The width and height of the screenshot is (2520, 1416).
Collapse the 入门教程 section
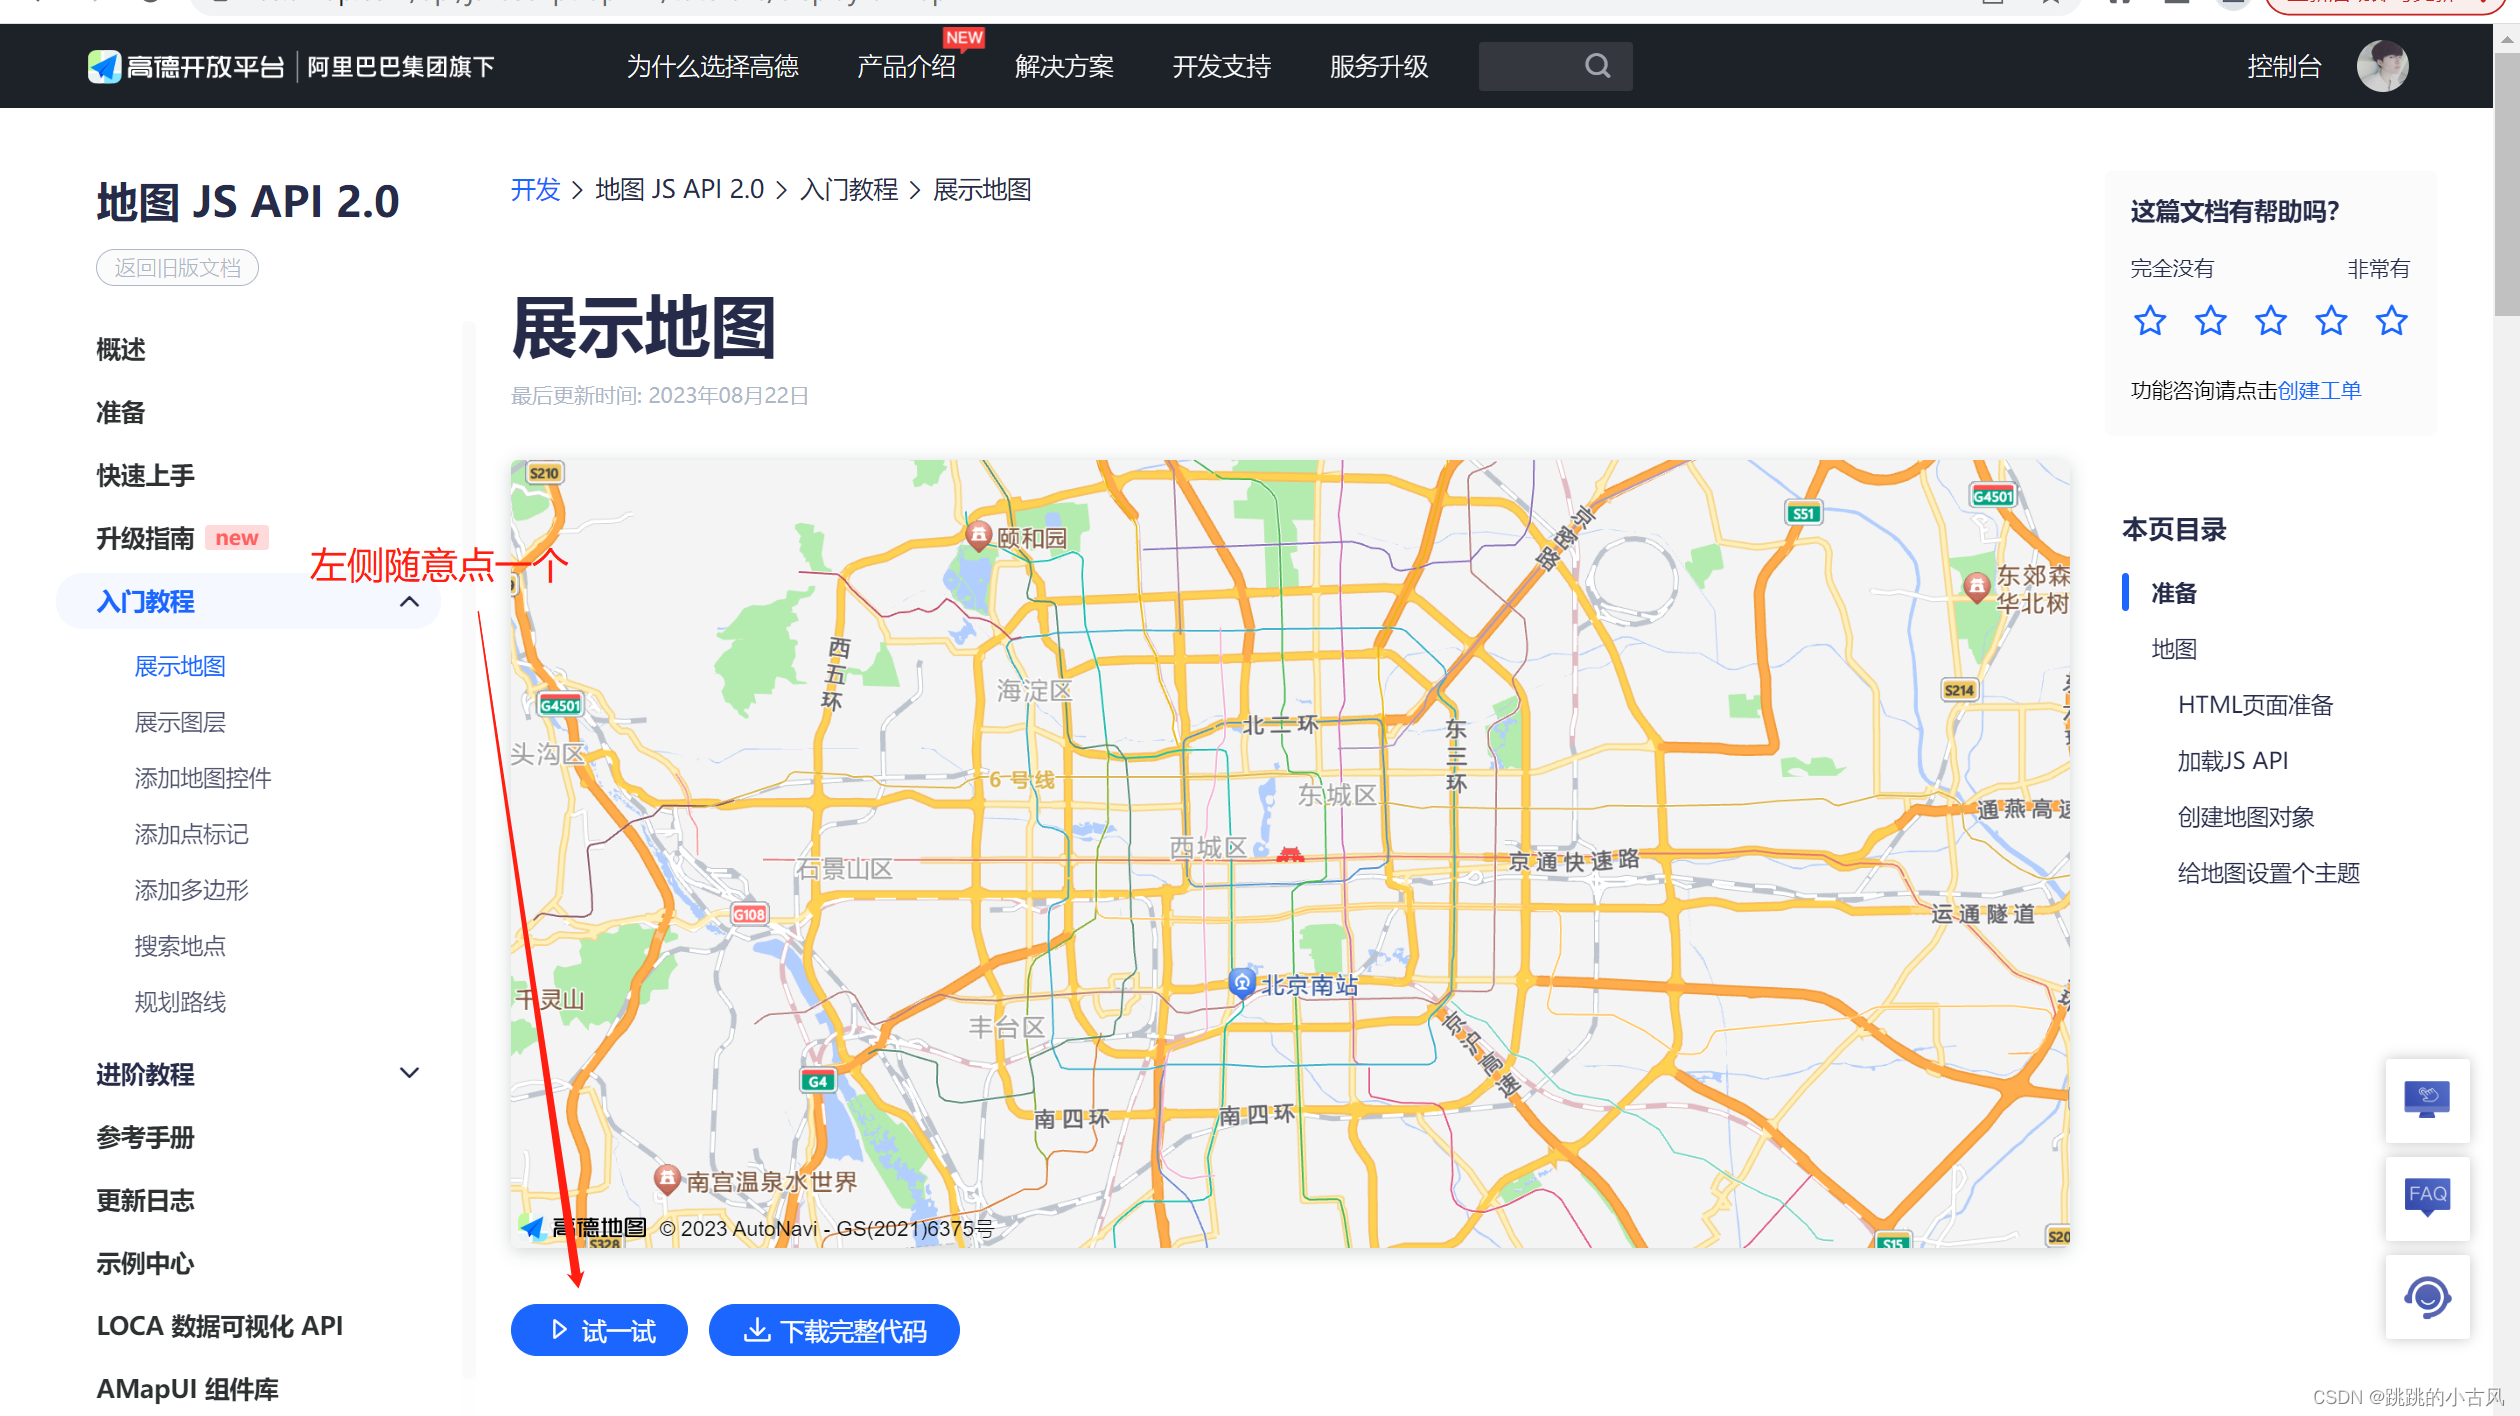click(409, 602)
